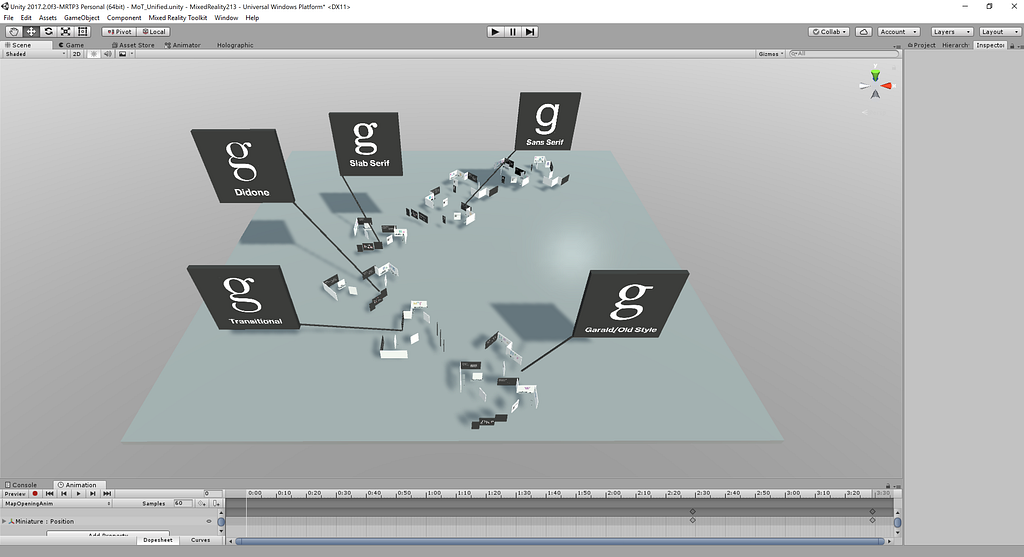Click the red X axis of scene gizmo
This screenshot has height=557, width=1024.
point(887,86)
